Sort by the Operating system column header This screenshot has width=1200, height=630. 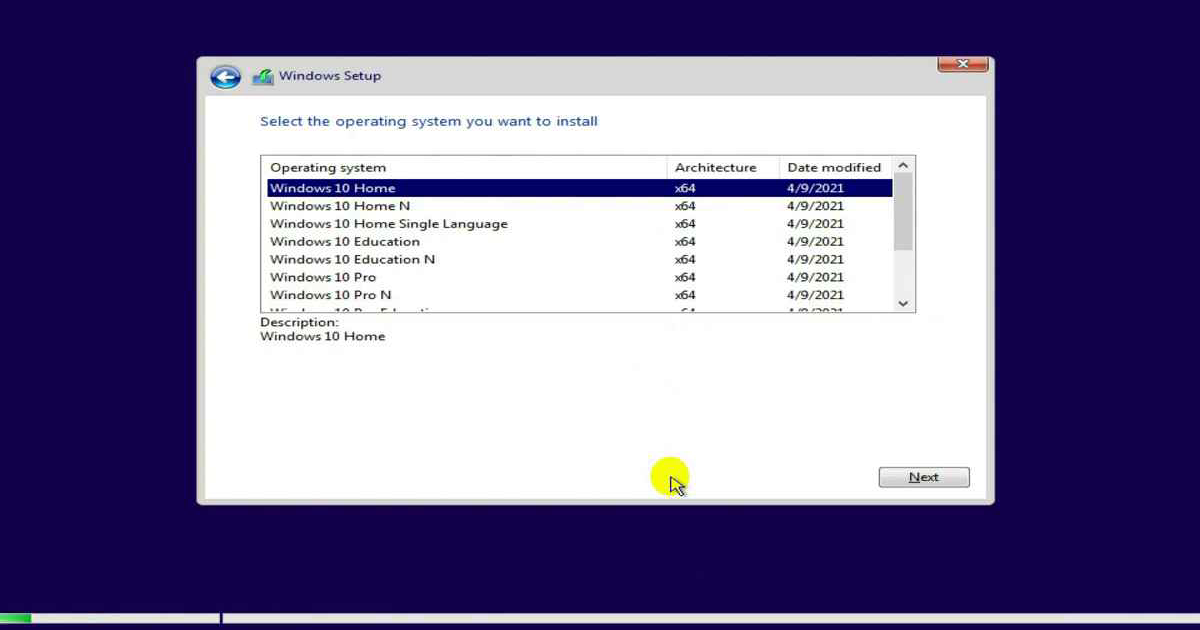(464, 167)
